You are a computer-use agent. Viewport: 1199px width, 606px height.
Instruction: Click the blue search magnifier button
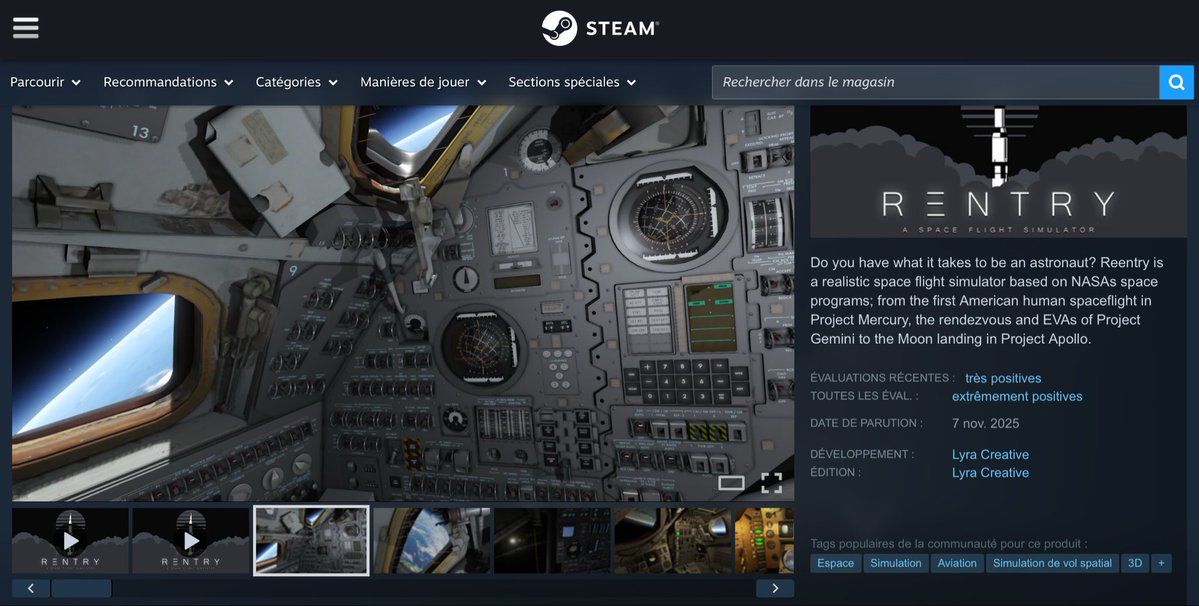coord(1176,82)
